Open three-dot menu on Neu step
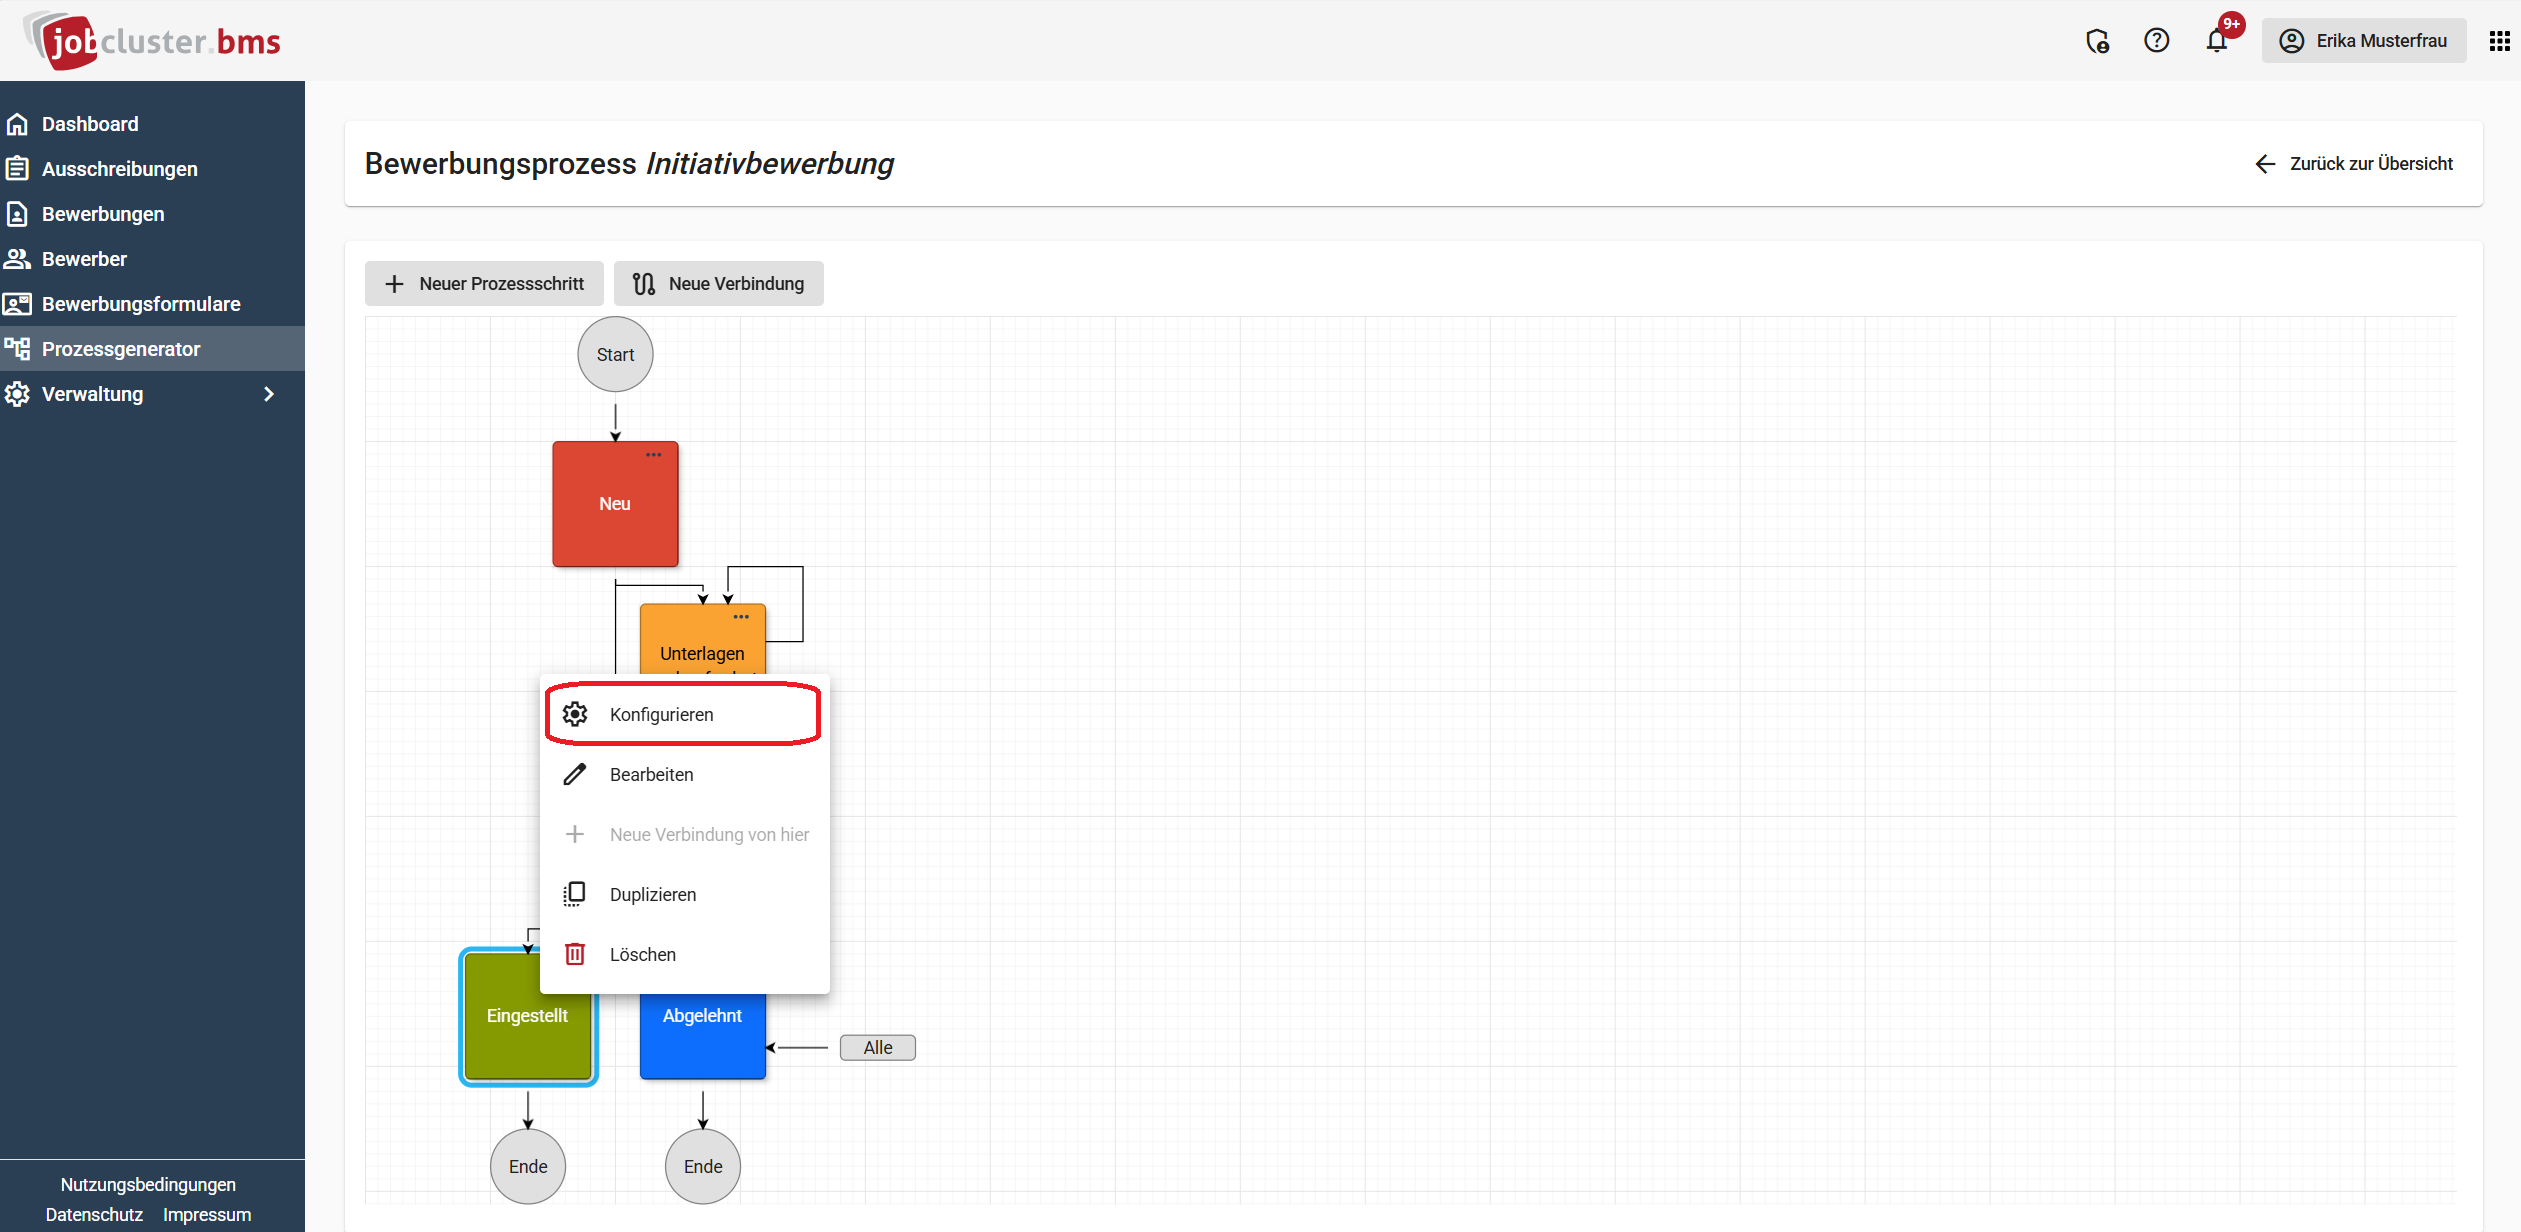Viewport: 2521px width, 1232px height. pyautogui.click(x=653, y=455)
